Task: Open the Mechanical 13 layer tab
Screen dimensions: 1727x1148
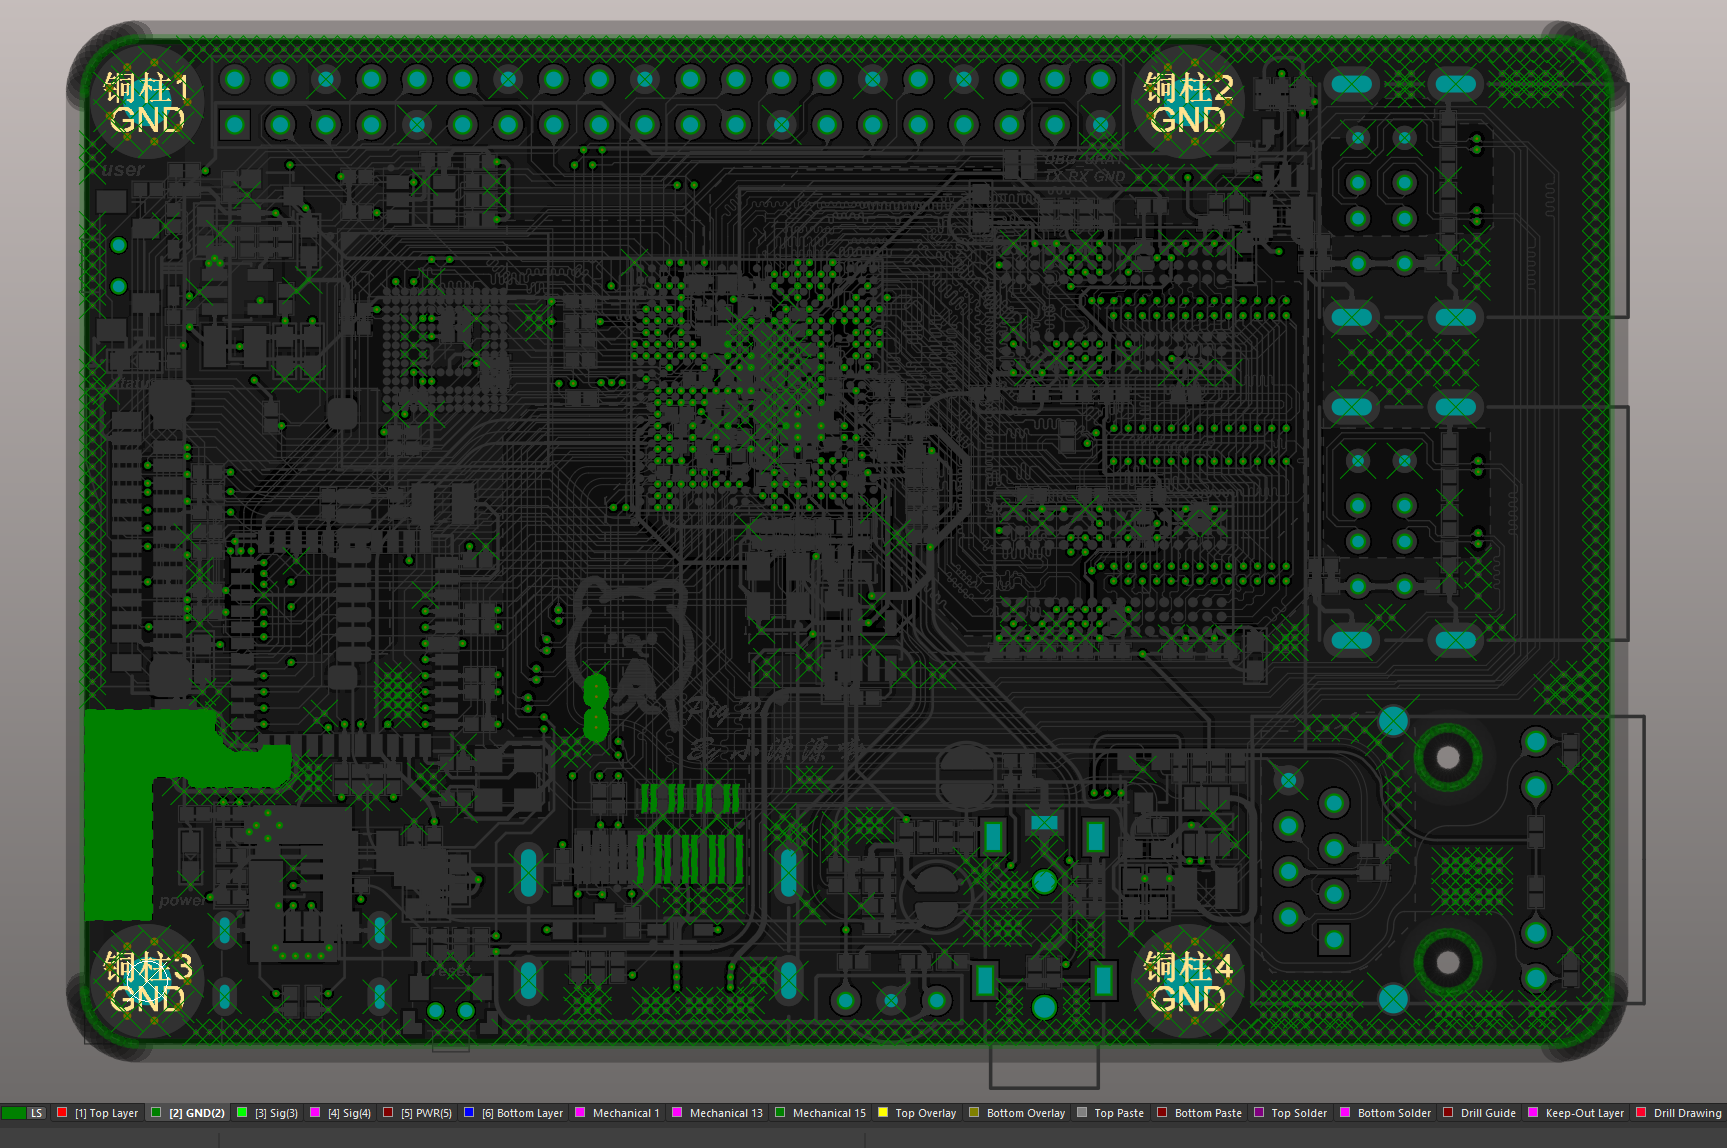Action: click(725, 1113)
